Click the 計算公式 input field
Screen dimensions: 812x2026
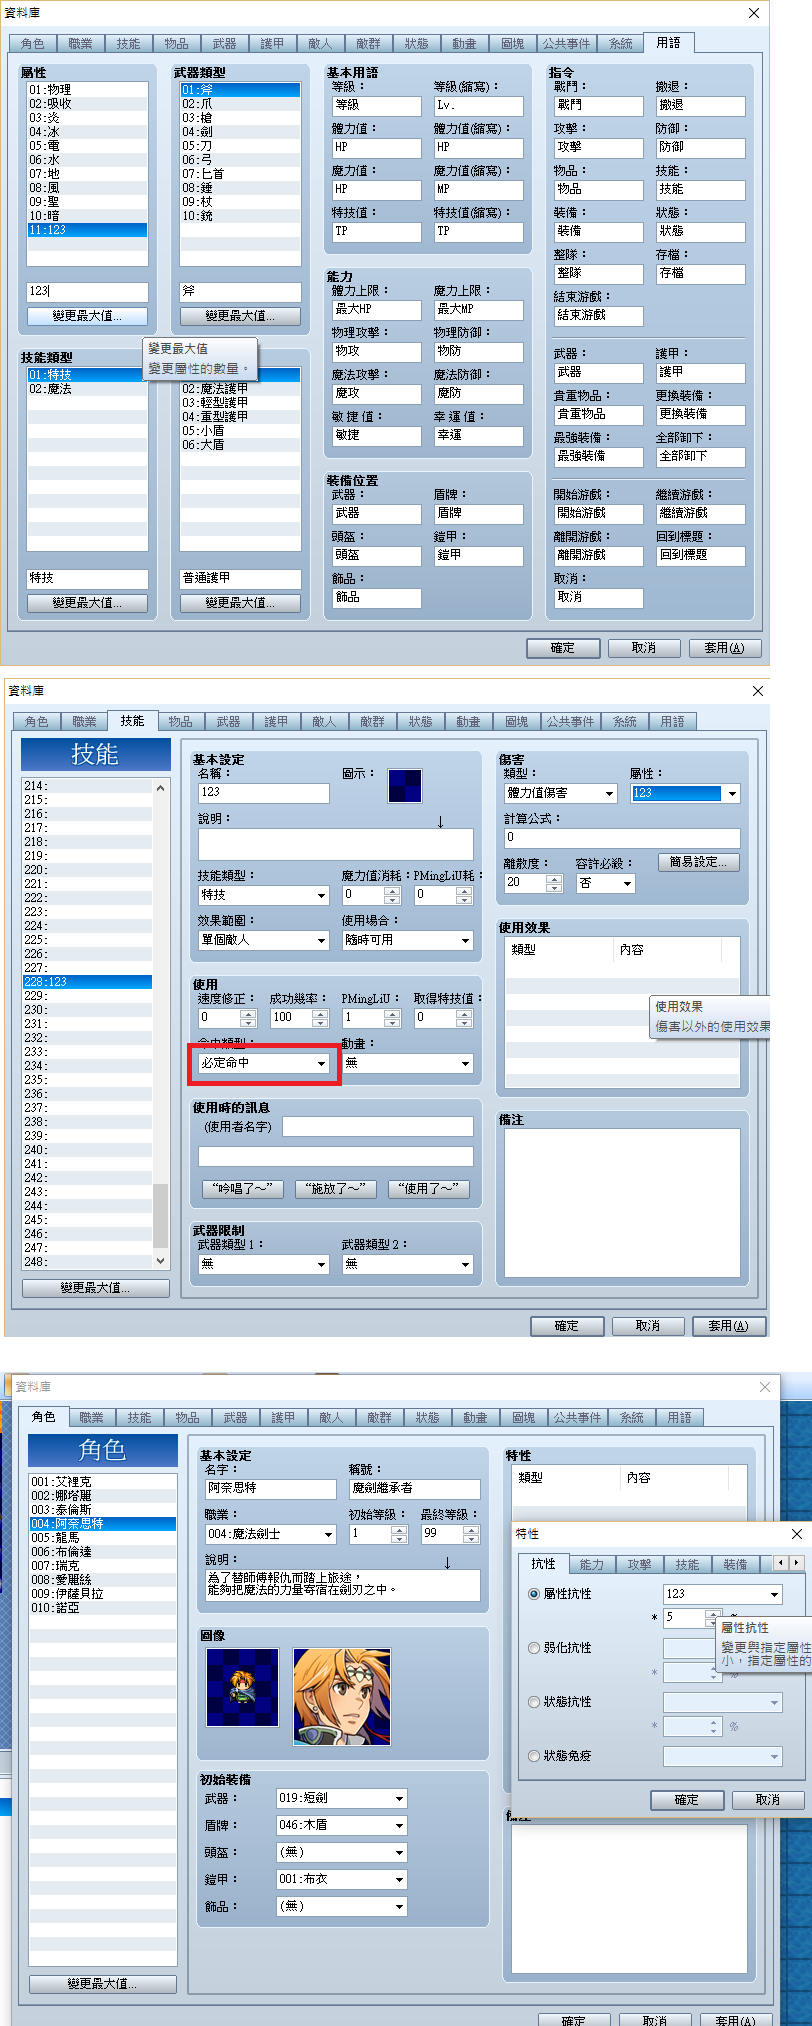[622, 838]
